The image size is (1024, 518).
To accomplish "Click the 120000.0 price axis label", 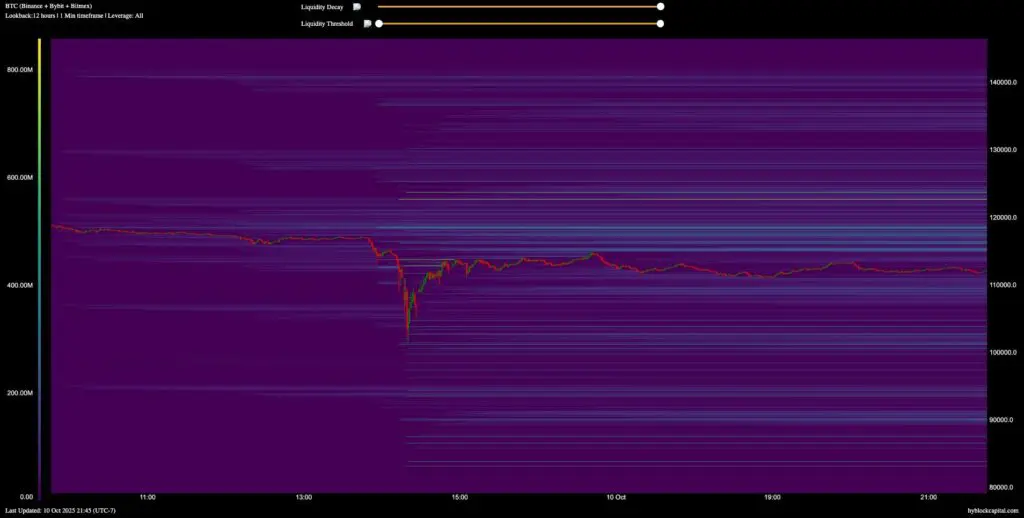I will tap(1002, 217).
